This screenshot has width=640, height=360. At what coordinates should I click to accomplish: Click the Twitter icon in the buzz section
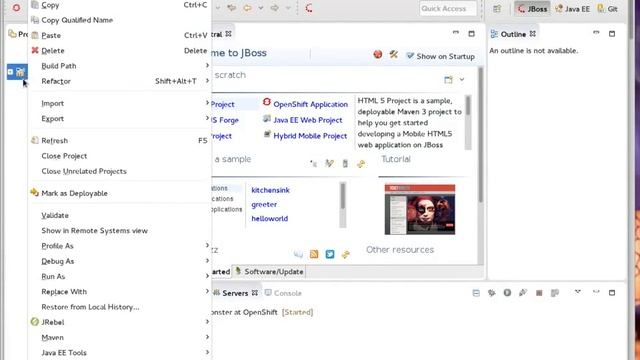tap(330, 254)
